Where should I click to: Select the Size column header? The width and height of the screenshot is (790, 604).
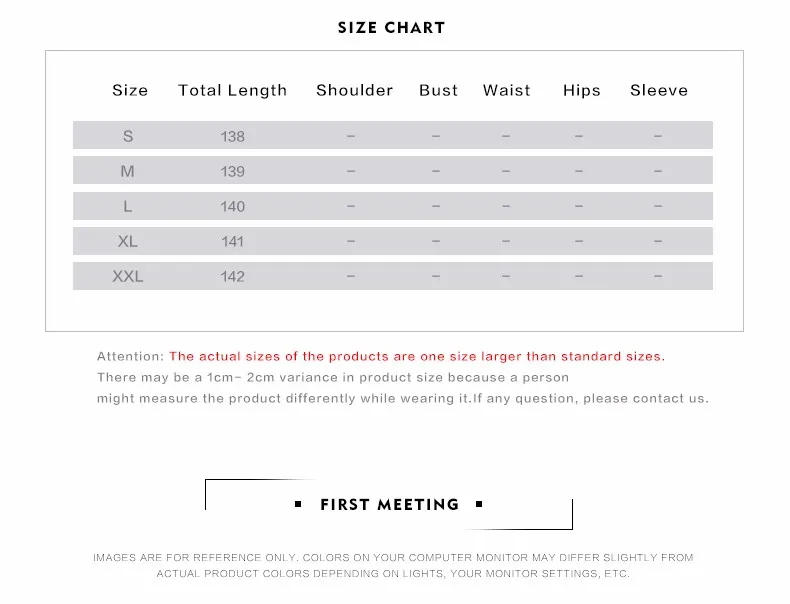point(130,90)
